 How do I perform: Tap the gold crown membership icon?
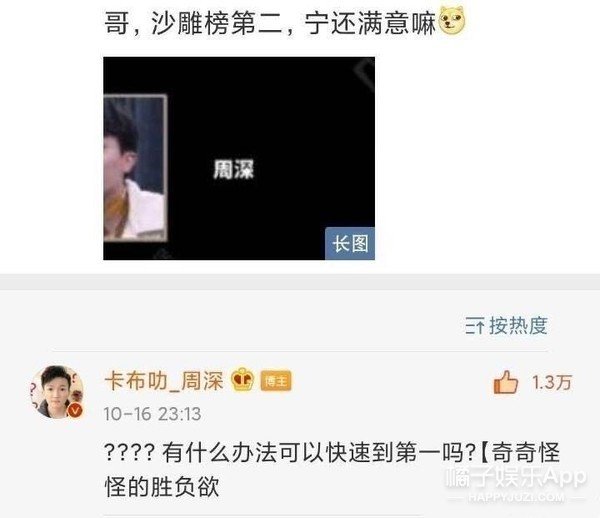[243, 380]
